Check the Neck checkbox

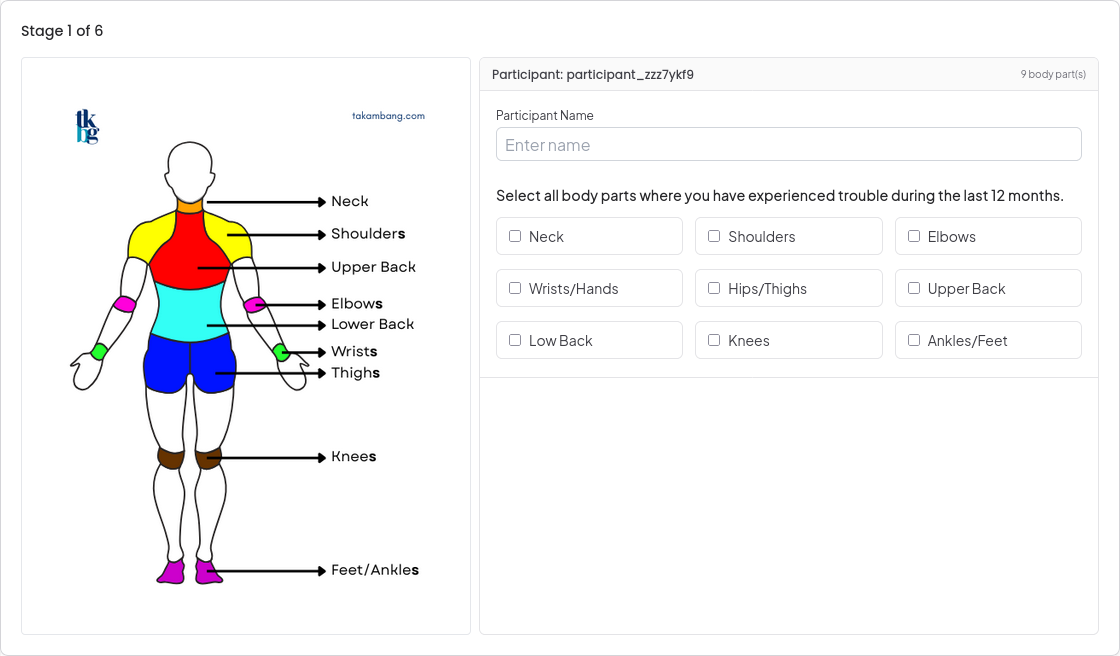tap(515, 236)
